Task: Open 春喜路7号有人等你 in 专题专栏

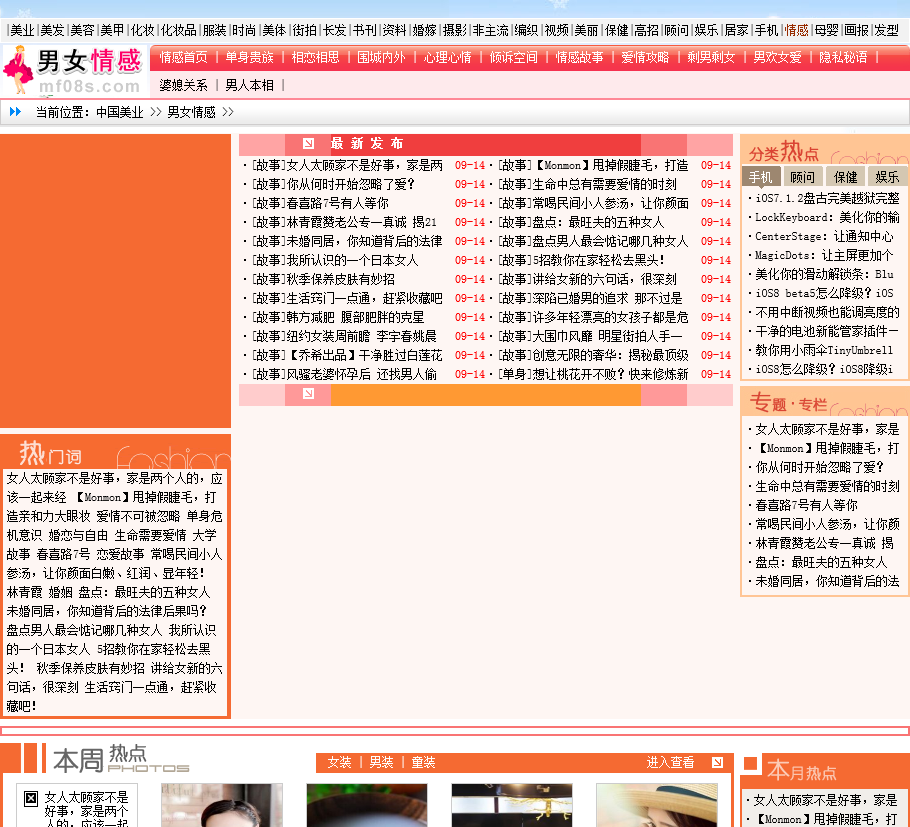Action: (806, 505)
